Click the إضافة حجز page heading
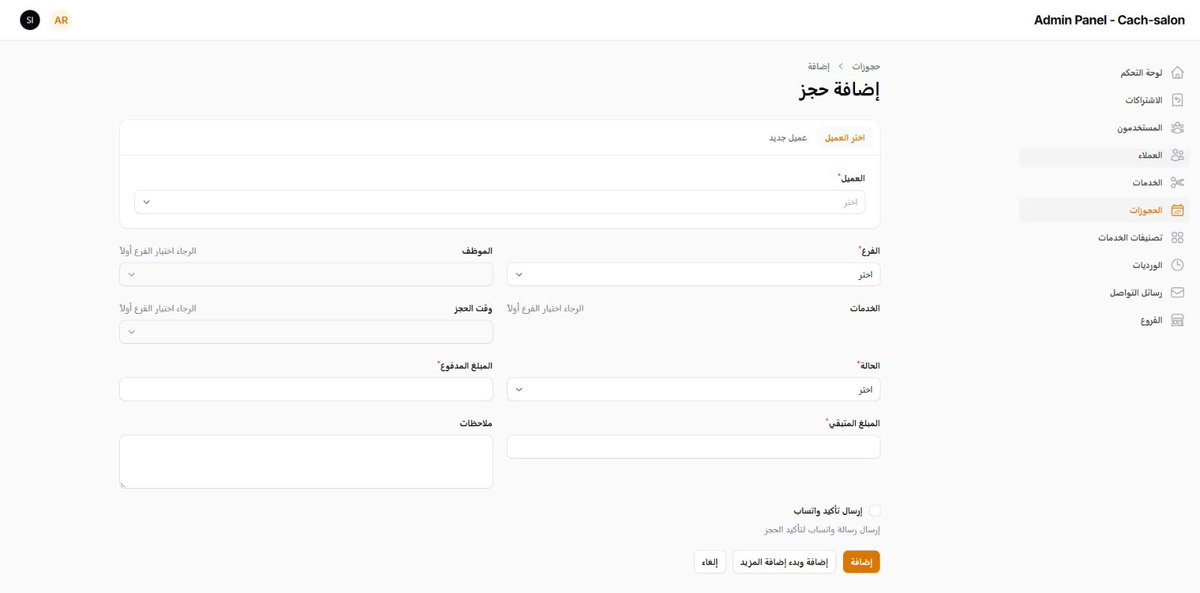1200x593 pixels. tap(840, 90)
